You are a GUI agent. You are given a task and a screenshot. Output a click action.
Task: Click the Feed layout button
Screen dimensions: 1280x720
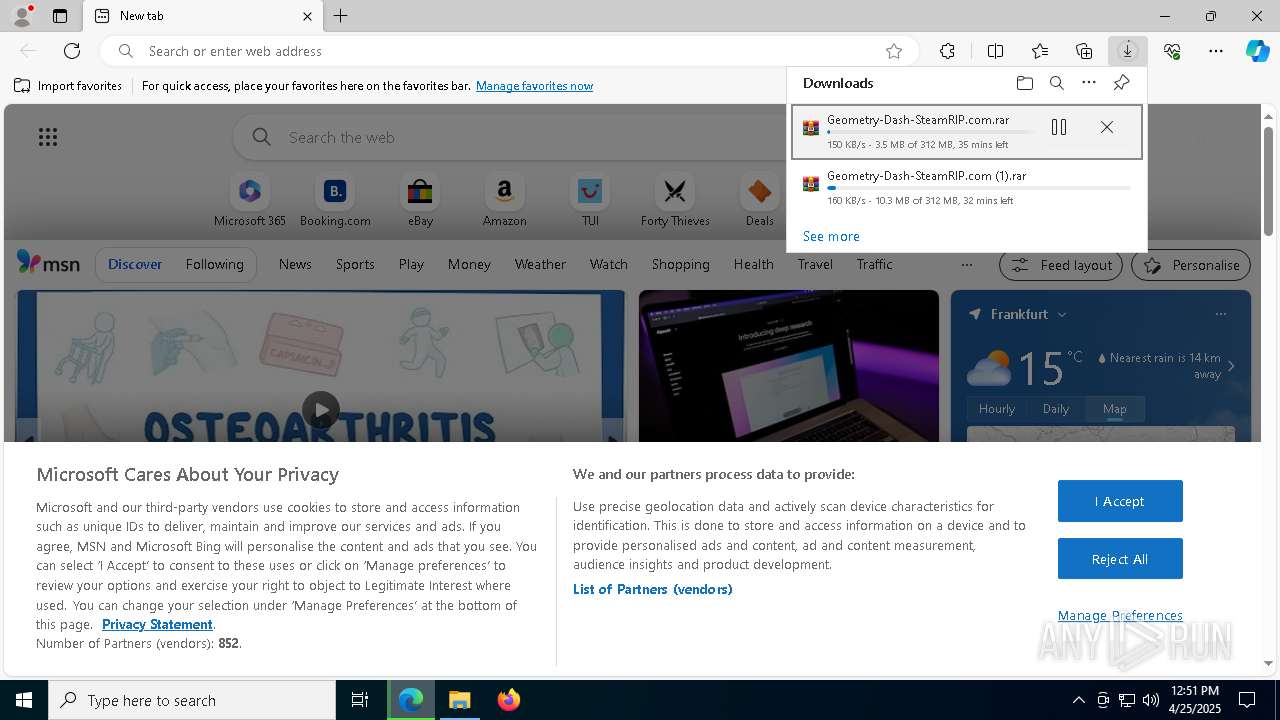1061,265
